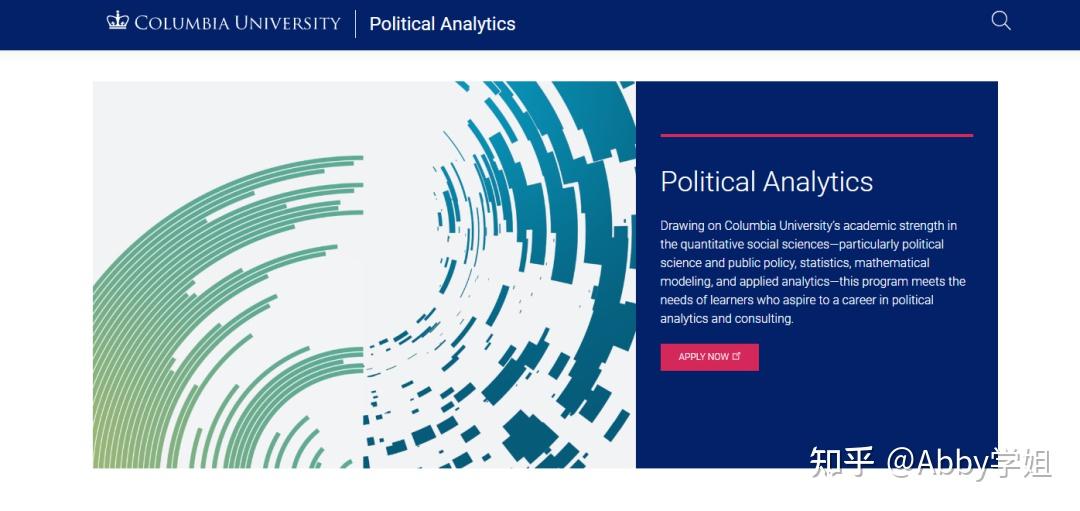Screen dimensions: 1080x511
Task: Open search with the magnifier icon
Action: coord(1000,21)
